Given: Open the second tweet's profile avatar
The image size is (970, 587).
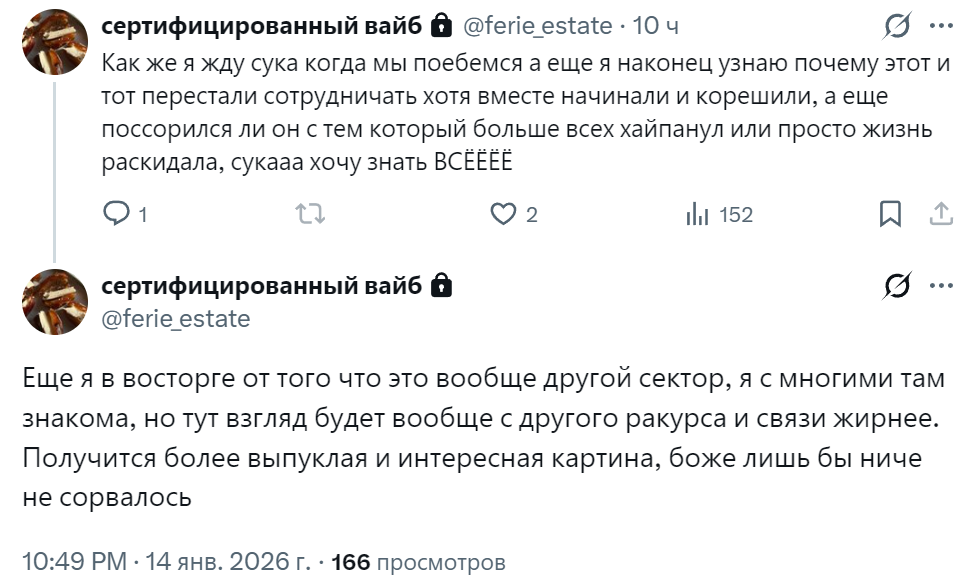Looking at the screenshot, I should [54, 301].
